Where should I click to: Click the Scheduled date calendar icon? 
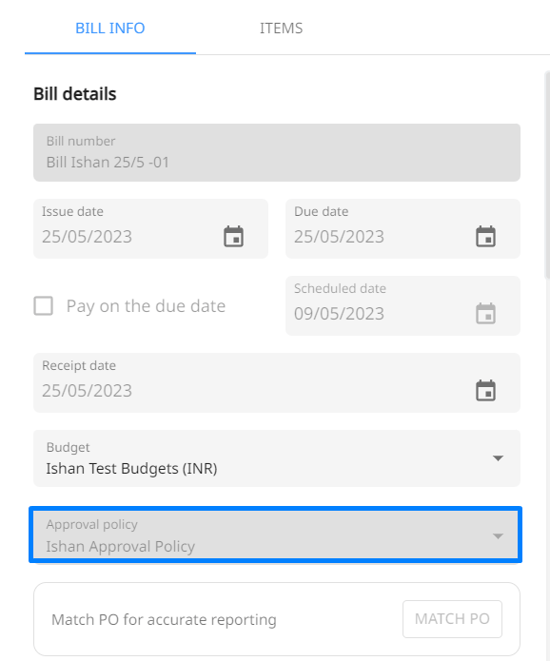click(x=486, y=313)
